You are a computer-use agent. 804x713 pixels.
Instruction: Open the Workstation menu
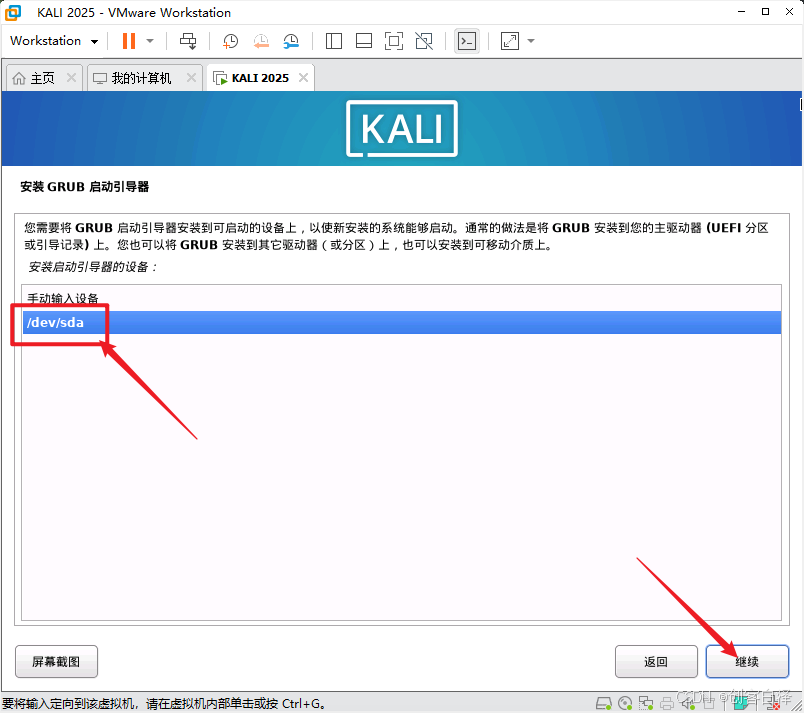point(54,41)
